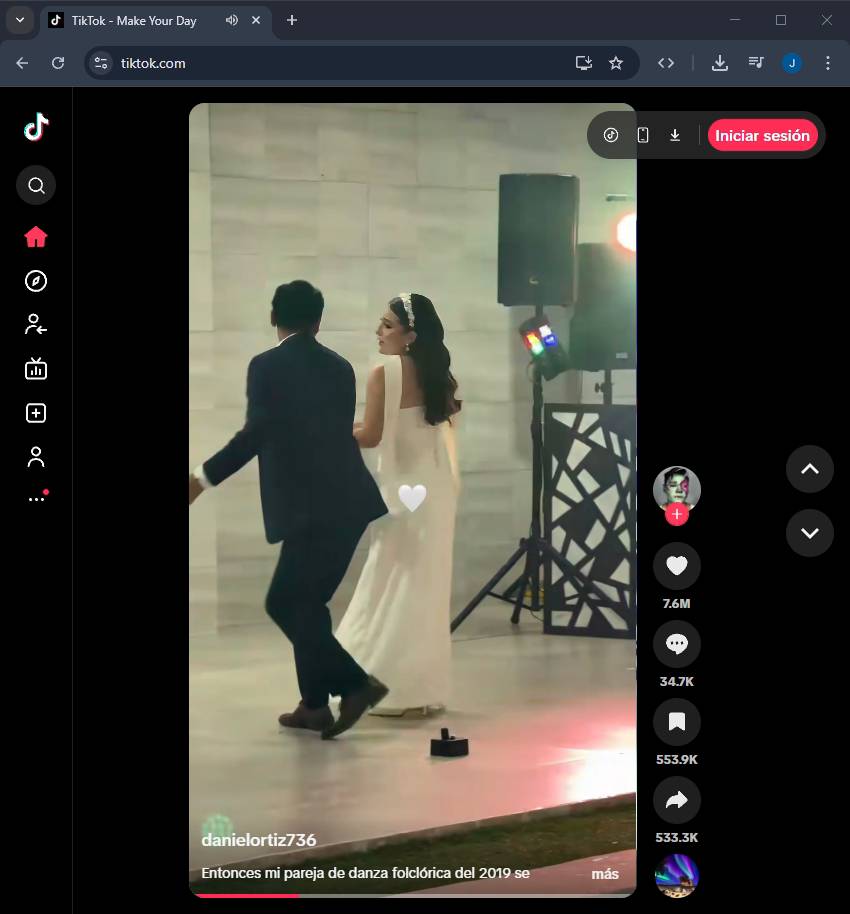850x914 pixels.
Task: Click the Upload plus icon
Action: tap(36, 413)
